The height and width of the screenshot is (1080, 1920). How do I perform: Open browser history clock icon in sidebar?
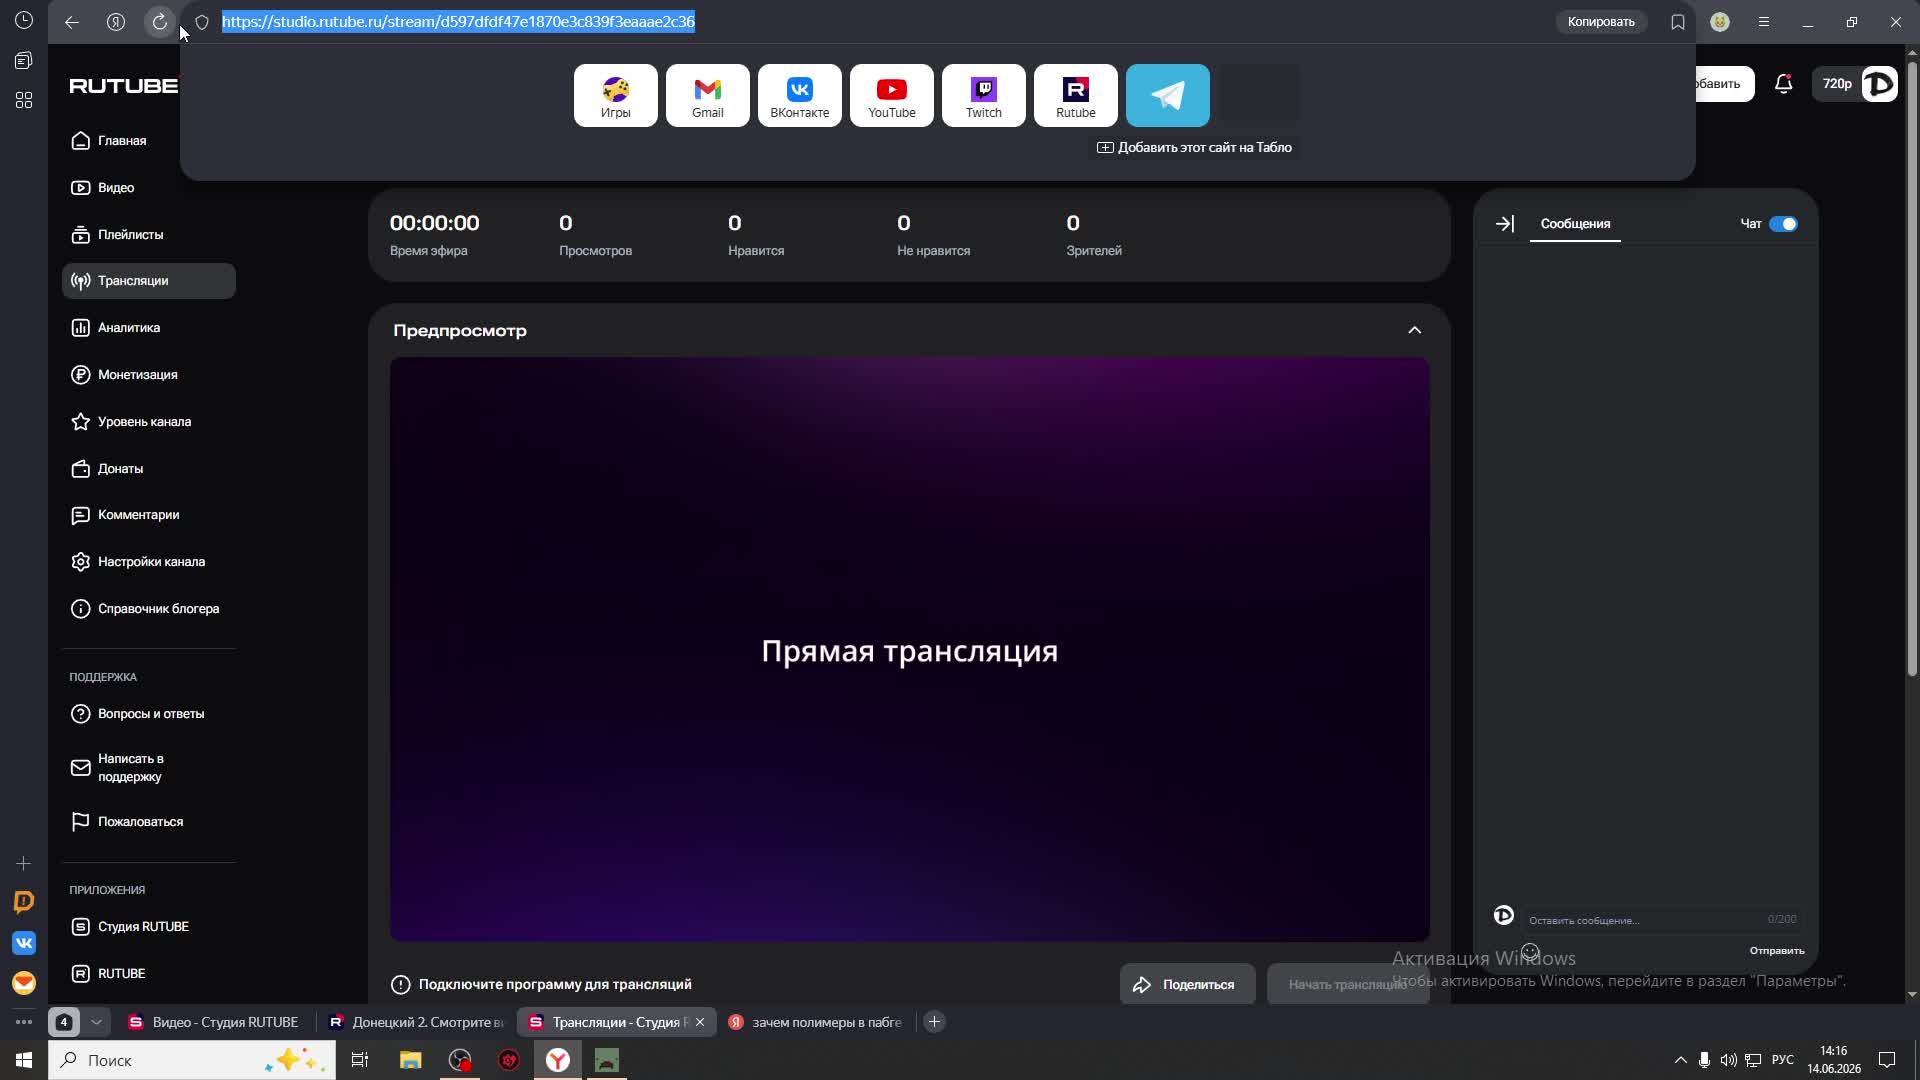[x=24, y=21]
